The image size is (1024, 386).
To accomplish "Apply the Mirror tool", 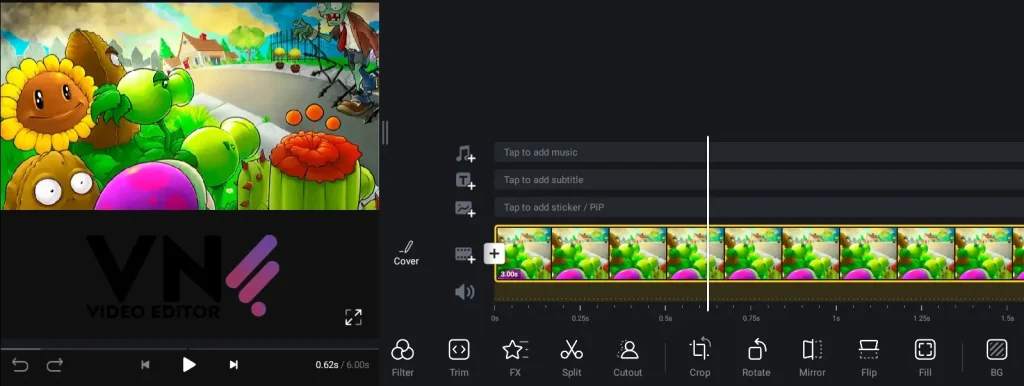I will click(x=812, y=357).
